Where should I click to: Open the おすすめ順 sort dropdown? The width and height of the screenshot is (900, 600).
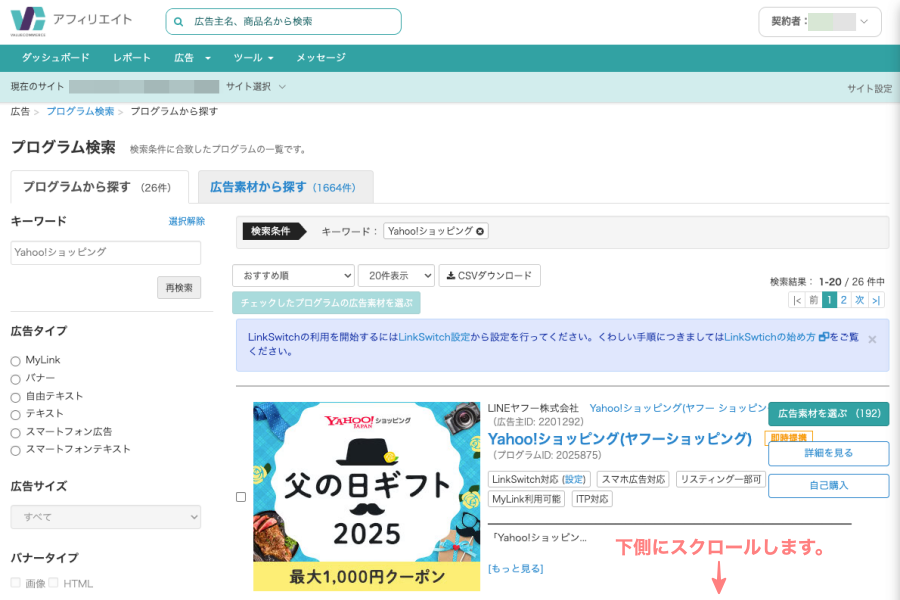coord(293,276)
